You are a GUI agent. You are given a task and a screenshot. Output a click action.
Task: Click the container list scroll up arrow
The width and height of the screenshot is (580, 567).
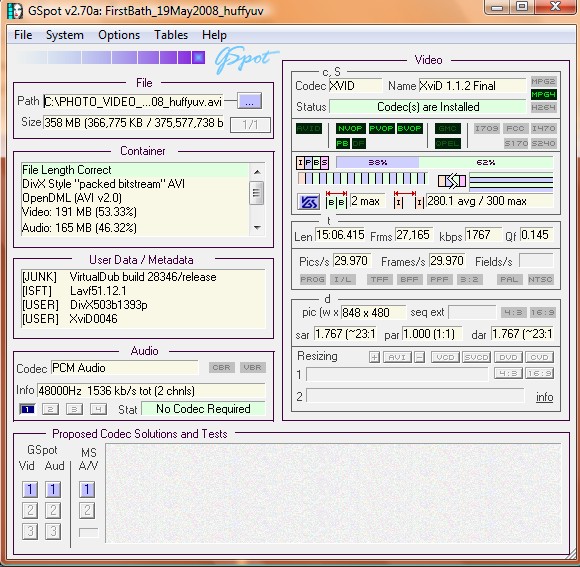(x=257, y=172)
